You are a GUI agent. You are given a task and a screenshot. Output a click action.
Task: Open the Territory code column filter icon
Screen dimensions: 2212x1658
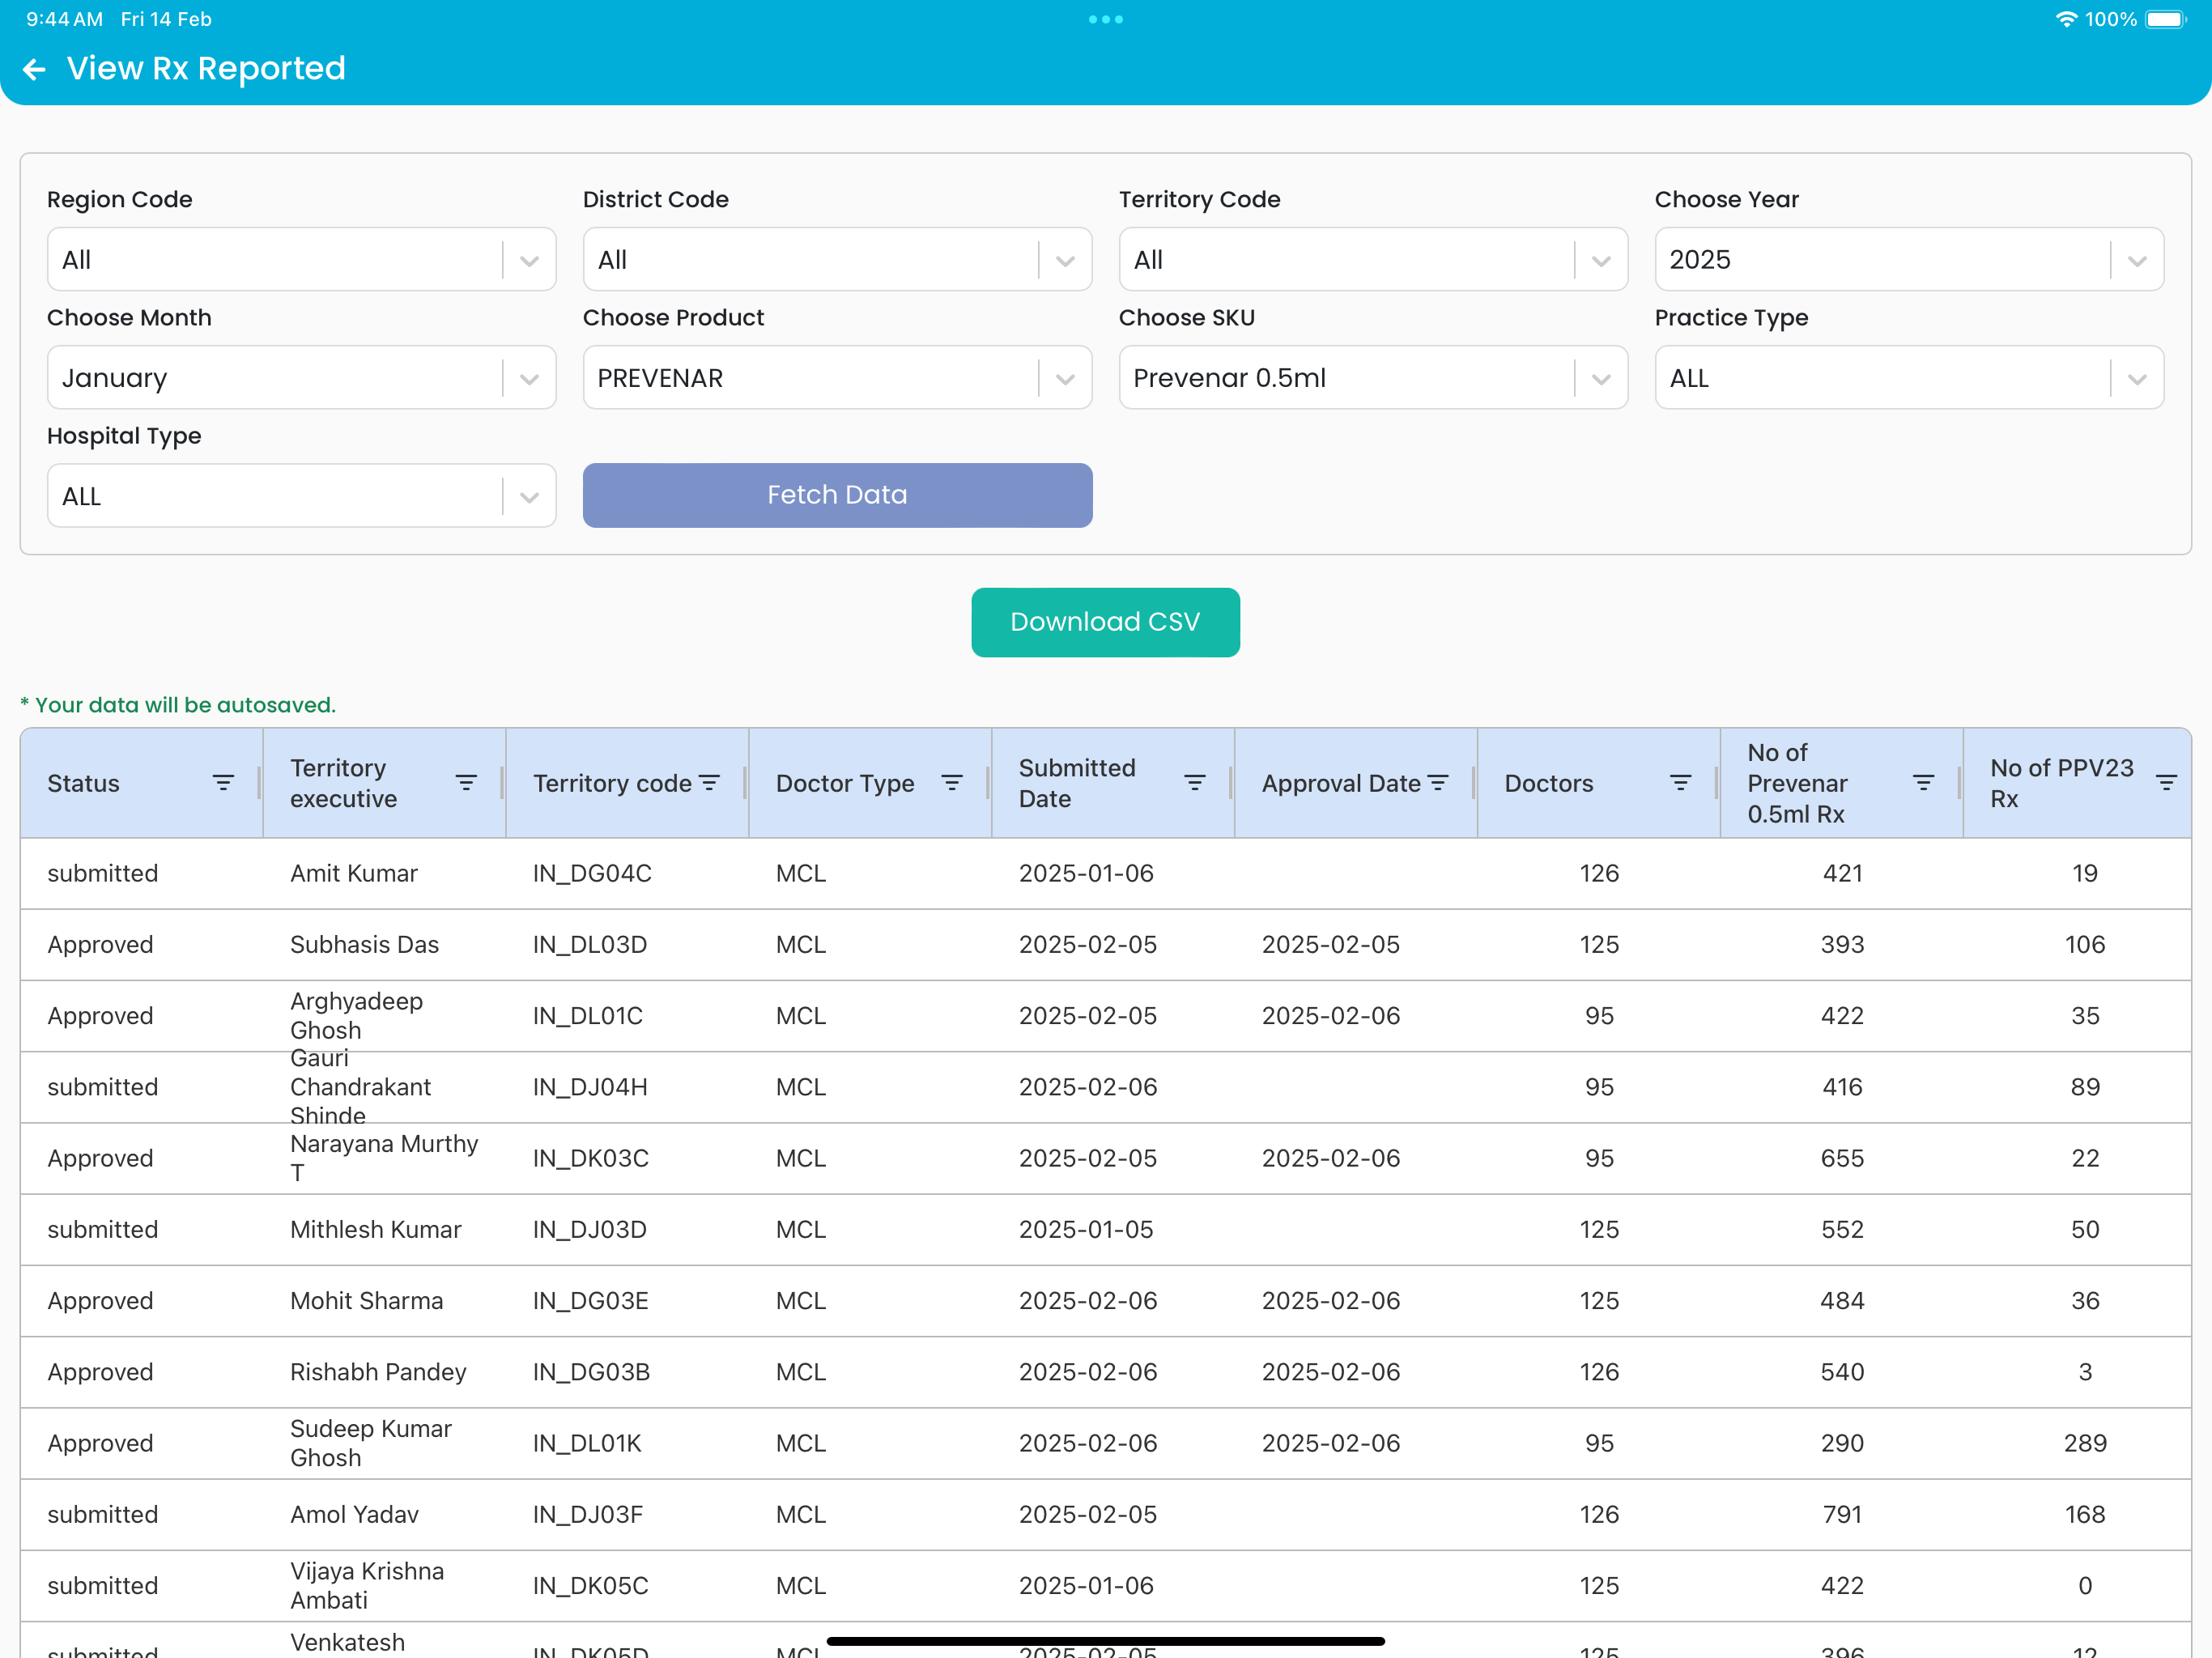coord(709,783)
